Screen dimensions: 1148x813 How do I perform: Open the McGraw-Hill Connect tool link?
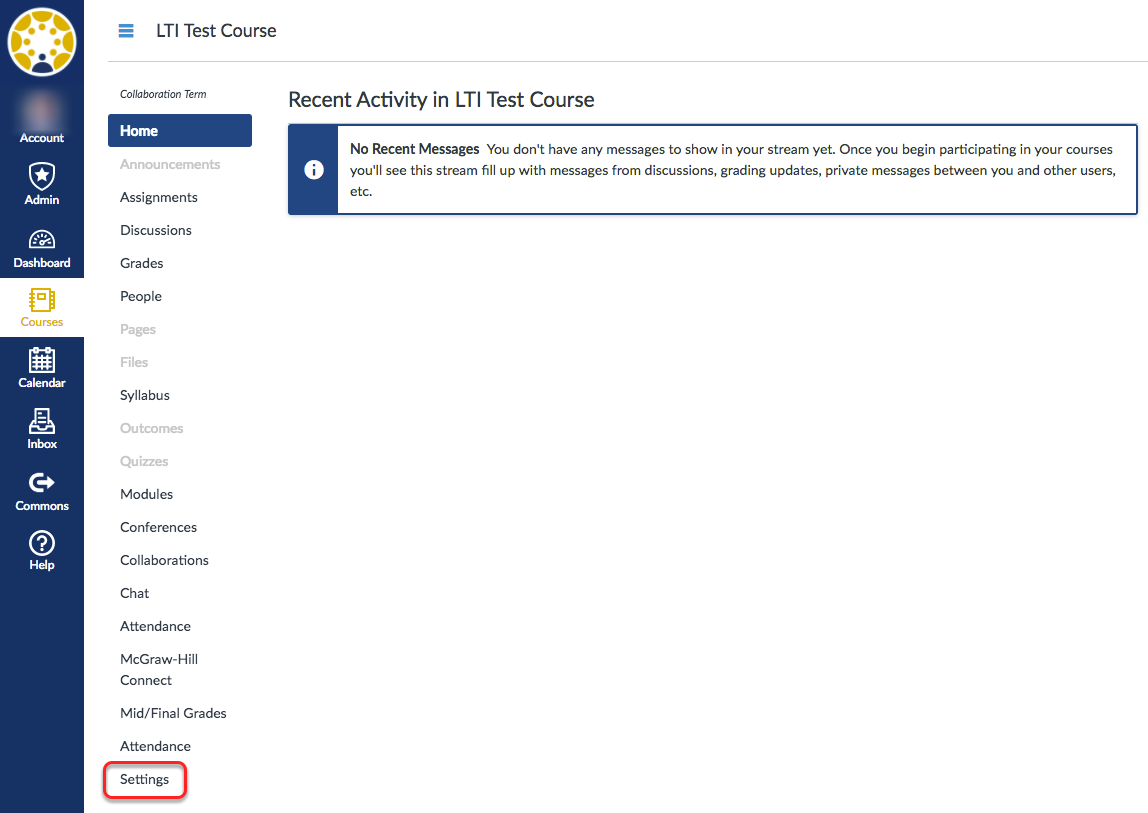pyautogui.click(x=159, y=669)
